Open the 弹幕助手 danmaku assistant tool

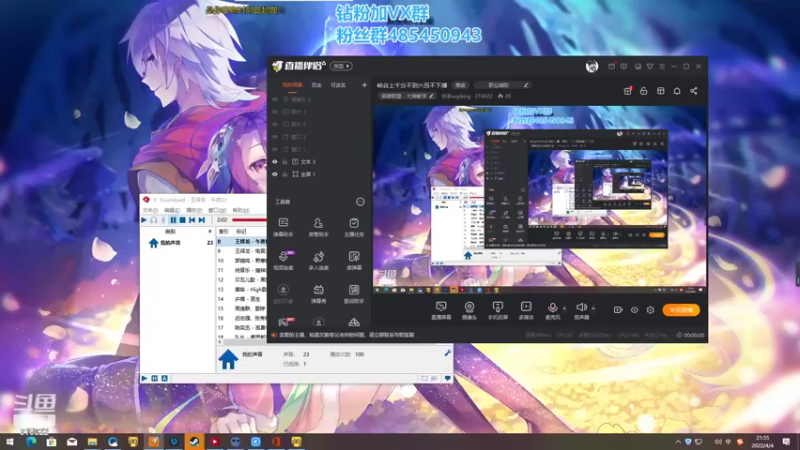pos(283,227)
